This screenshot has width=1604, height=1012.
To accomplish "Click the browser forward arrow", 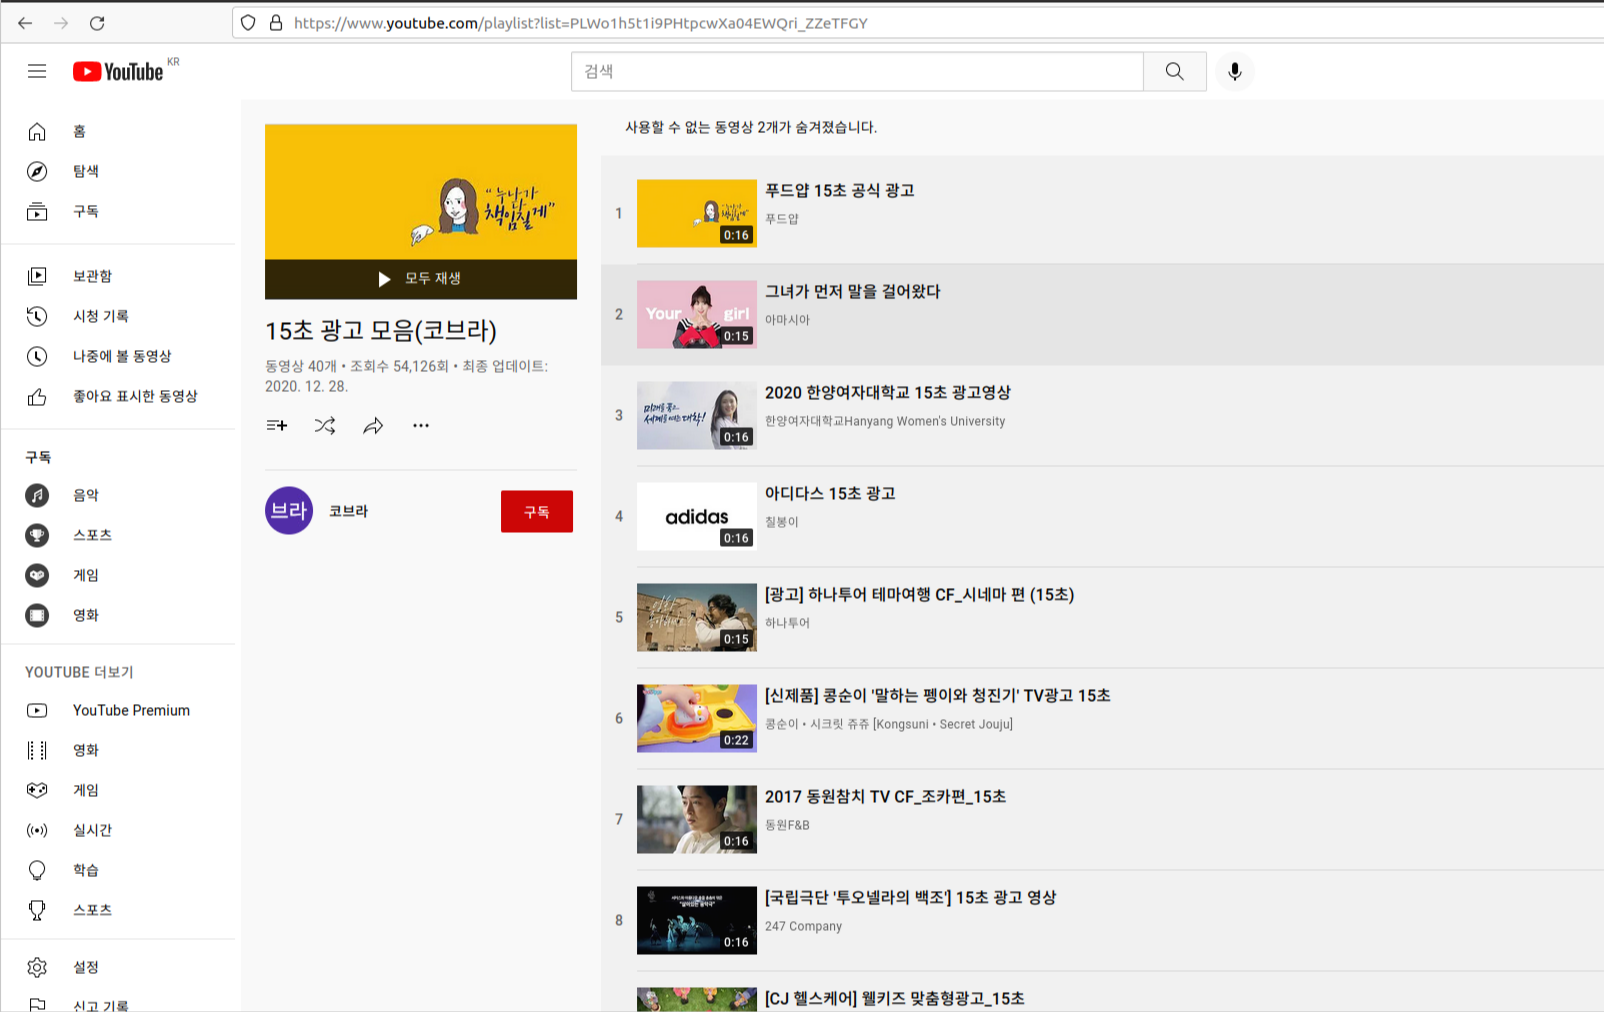I will click(61, 23).
